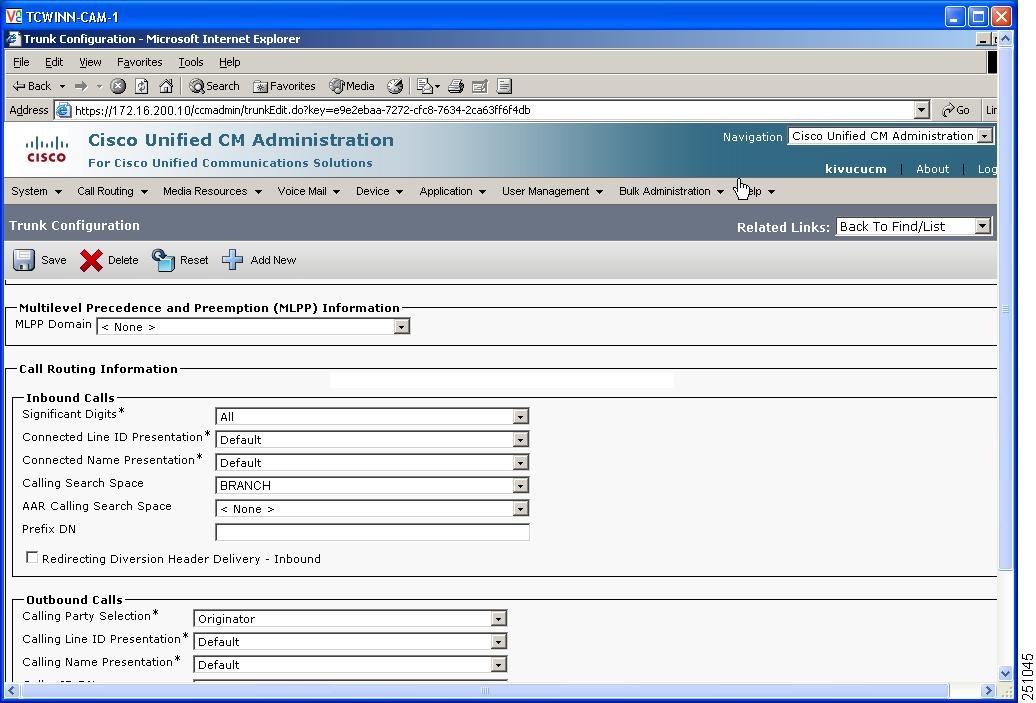The width and height of the screenshot is (1036, 703).
Task: Stop page loading in IE toolbar
Action: [x=118, y=86]
